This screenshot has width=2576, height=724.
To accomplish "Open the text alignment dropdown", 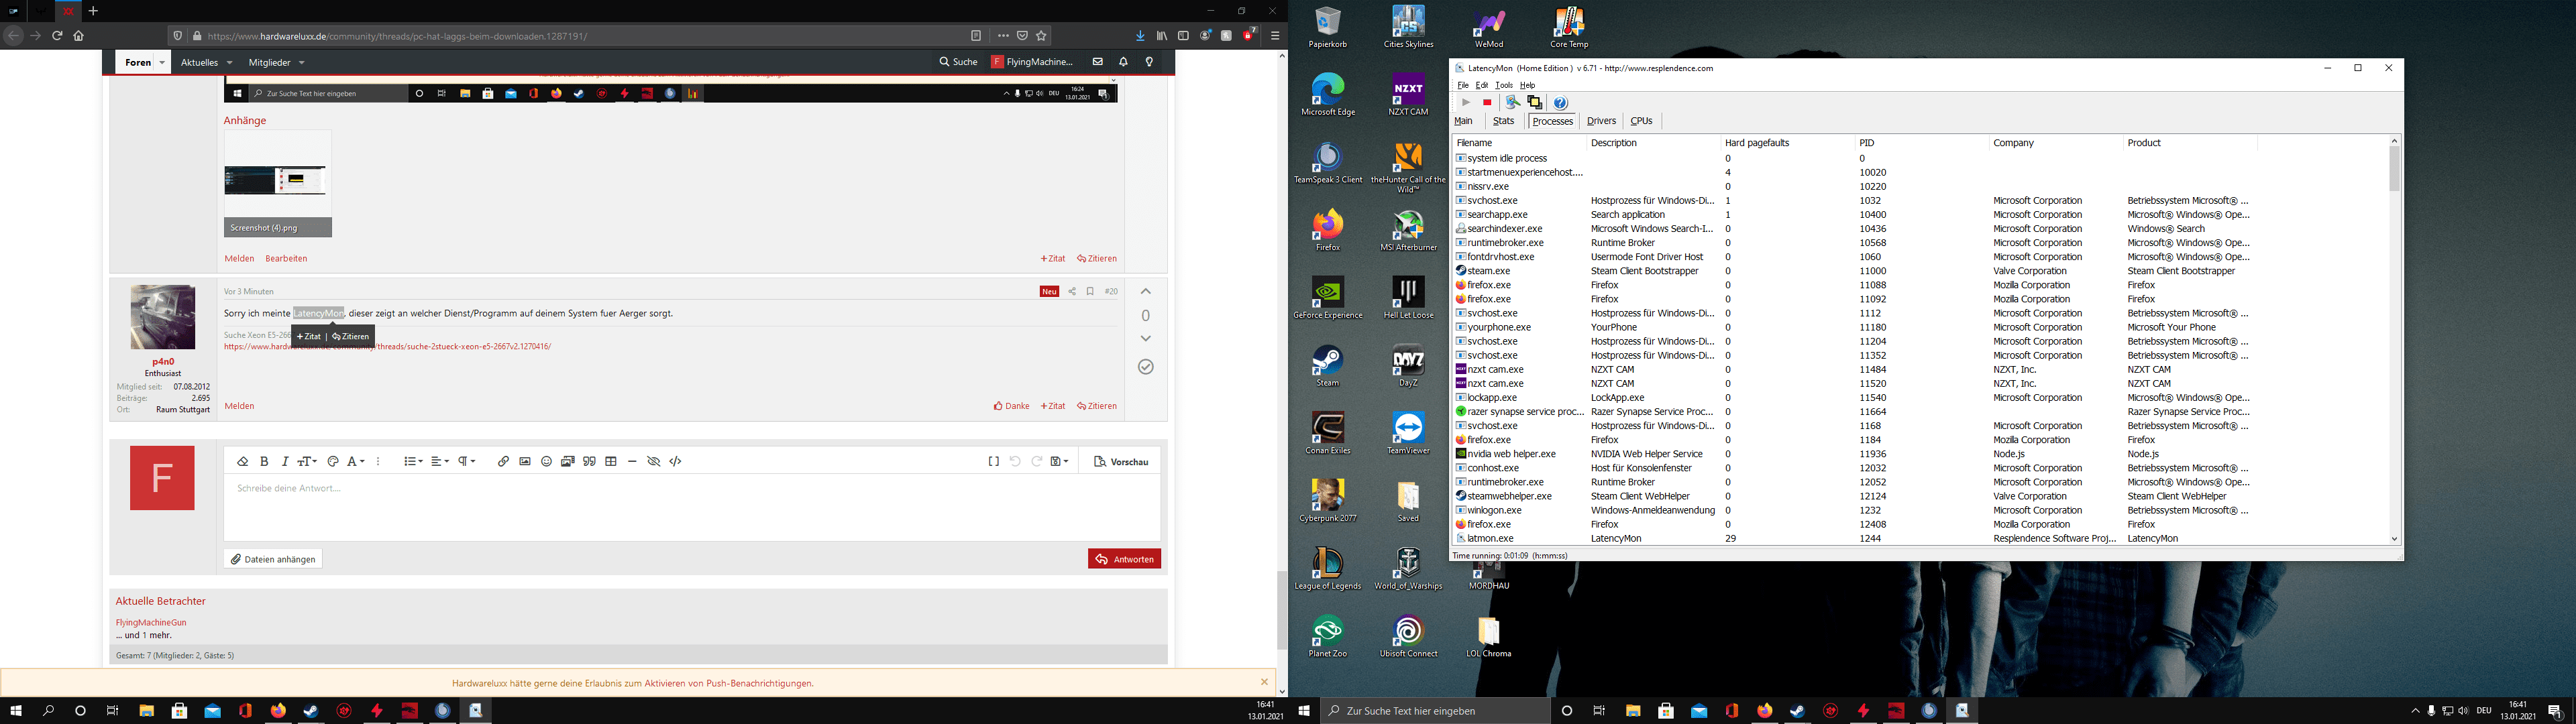I will (x=440, y=461).
